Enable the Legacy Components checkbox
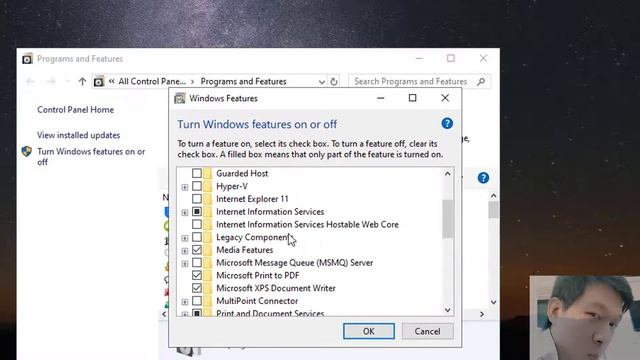Viewport: 640px width, 360px height. point(197,237)
